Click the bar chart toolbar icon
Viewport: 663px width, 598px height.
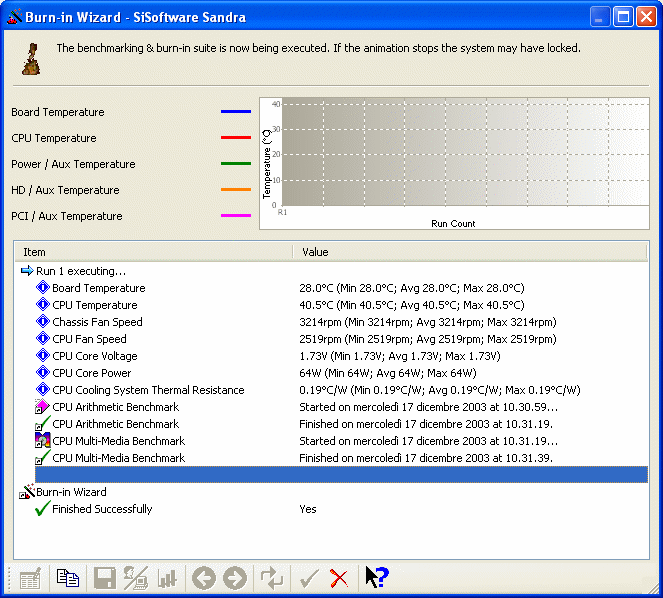click(x=167, y=579)
